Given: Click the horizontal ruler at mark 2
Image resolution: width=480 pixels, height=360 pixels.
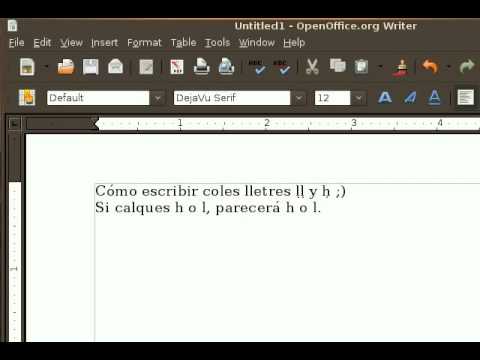Looking at the screenshot, I should [x=267, y=123].
